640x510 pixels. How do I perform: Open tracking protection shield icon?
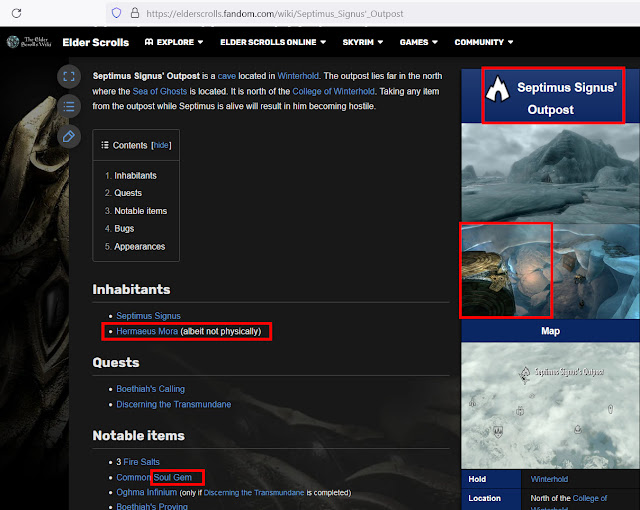point(116,13)
